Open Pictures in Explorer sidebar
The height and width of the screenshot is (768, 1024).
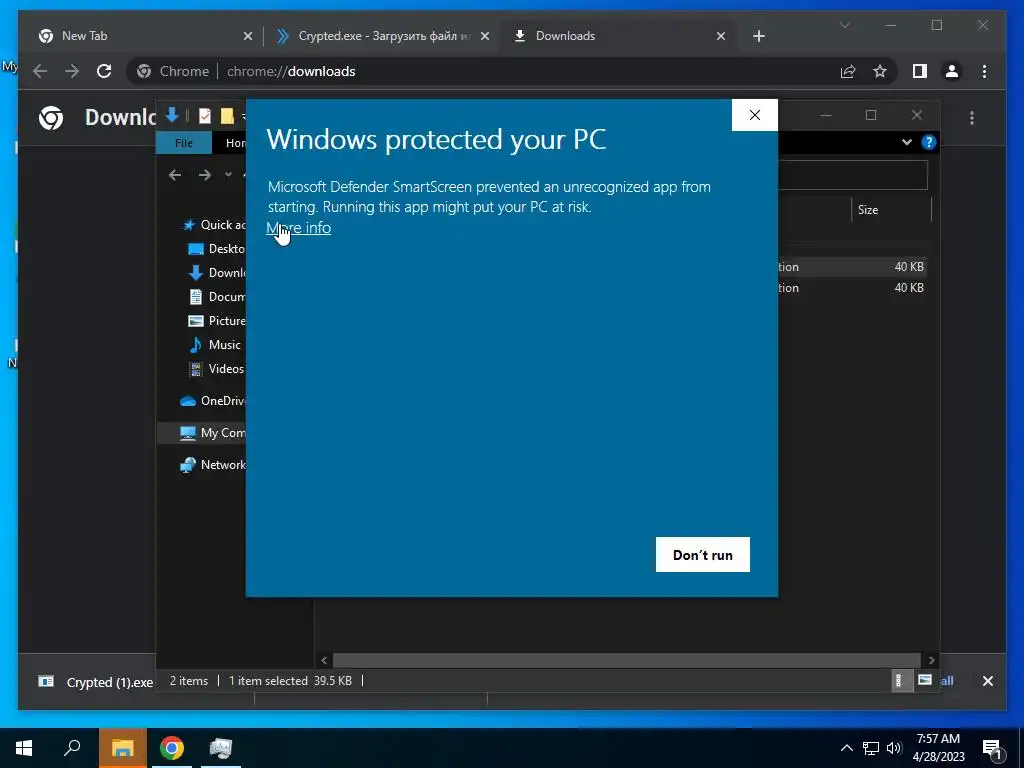tap(217, 321)
